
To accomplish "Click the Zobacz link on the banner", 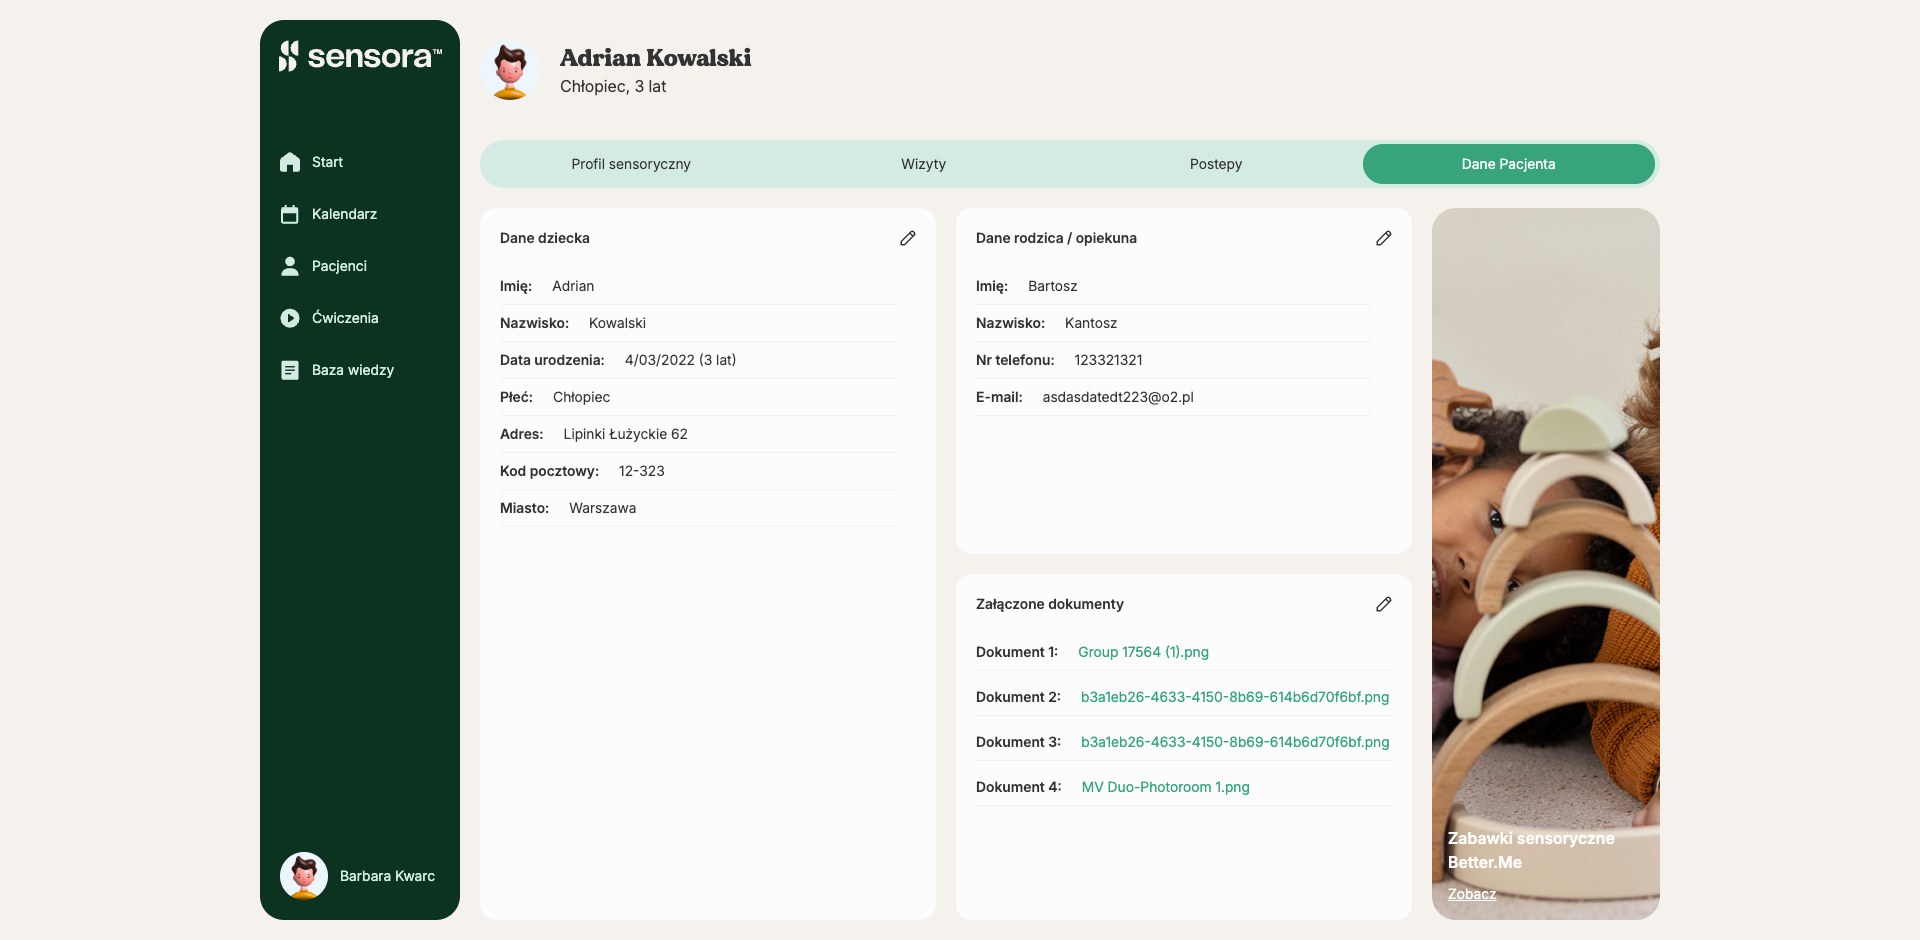I will 1472,894.
